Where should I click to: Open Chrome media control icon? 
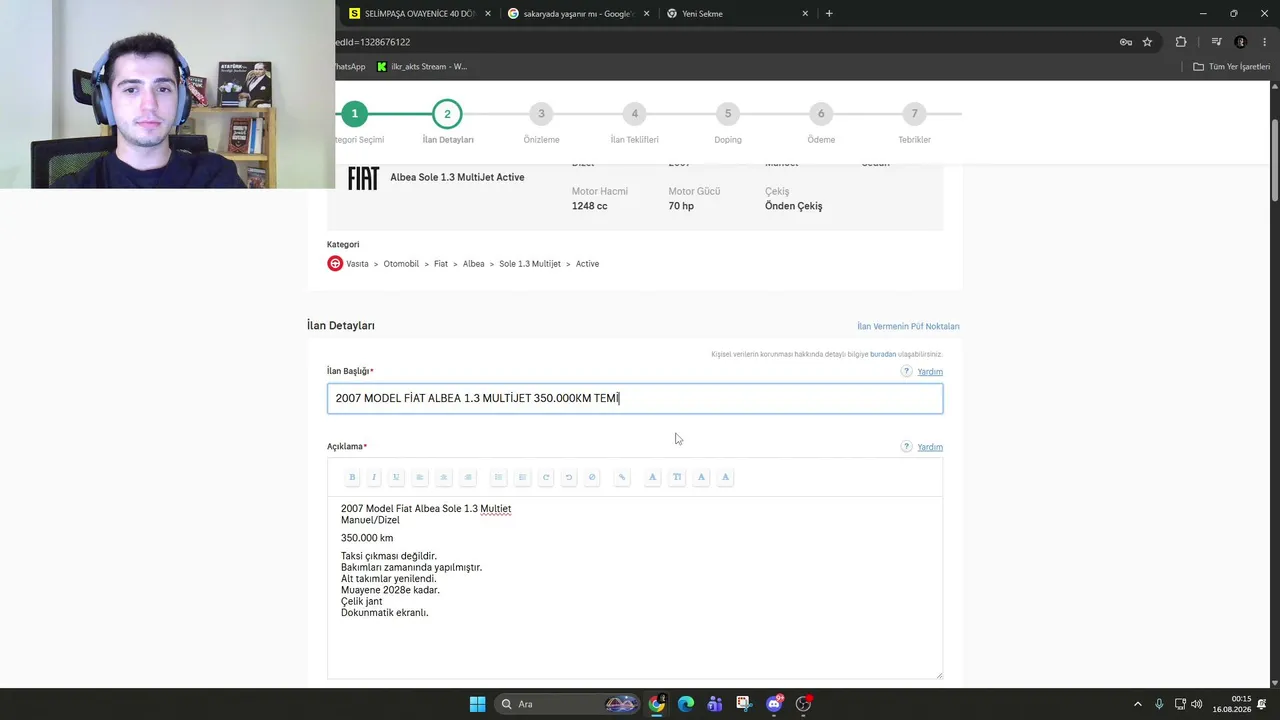[x=1216, y=42]
